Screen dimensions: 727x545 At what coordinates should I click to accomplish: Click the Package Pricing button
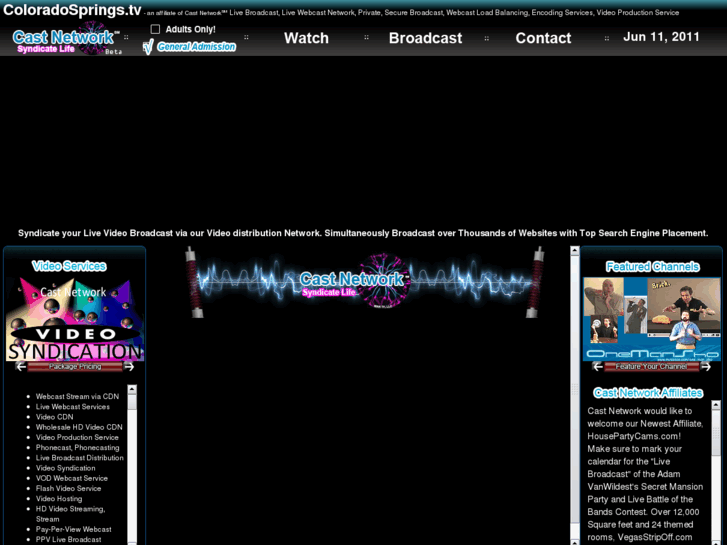[75, 366]
